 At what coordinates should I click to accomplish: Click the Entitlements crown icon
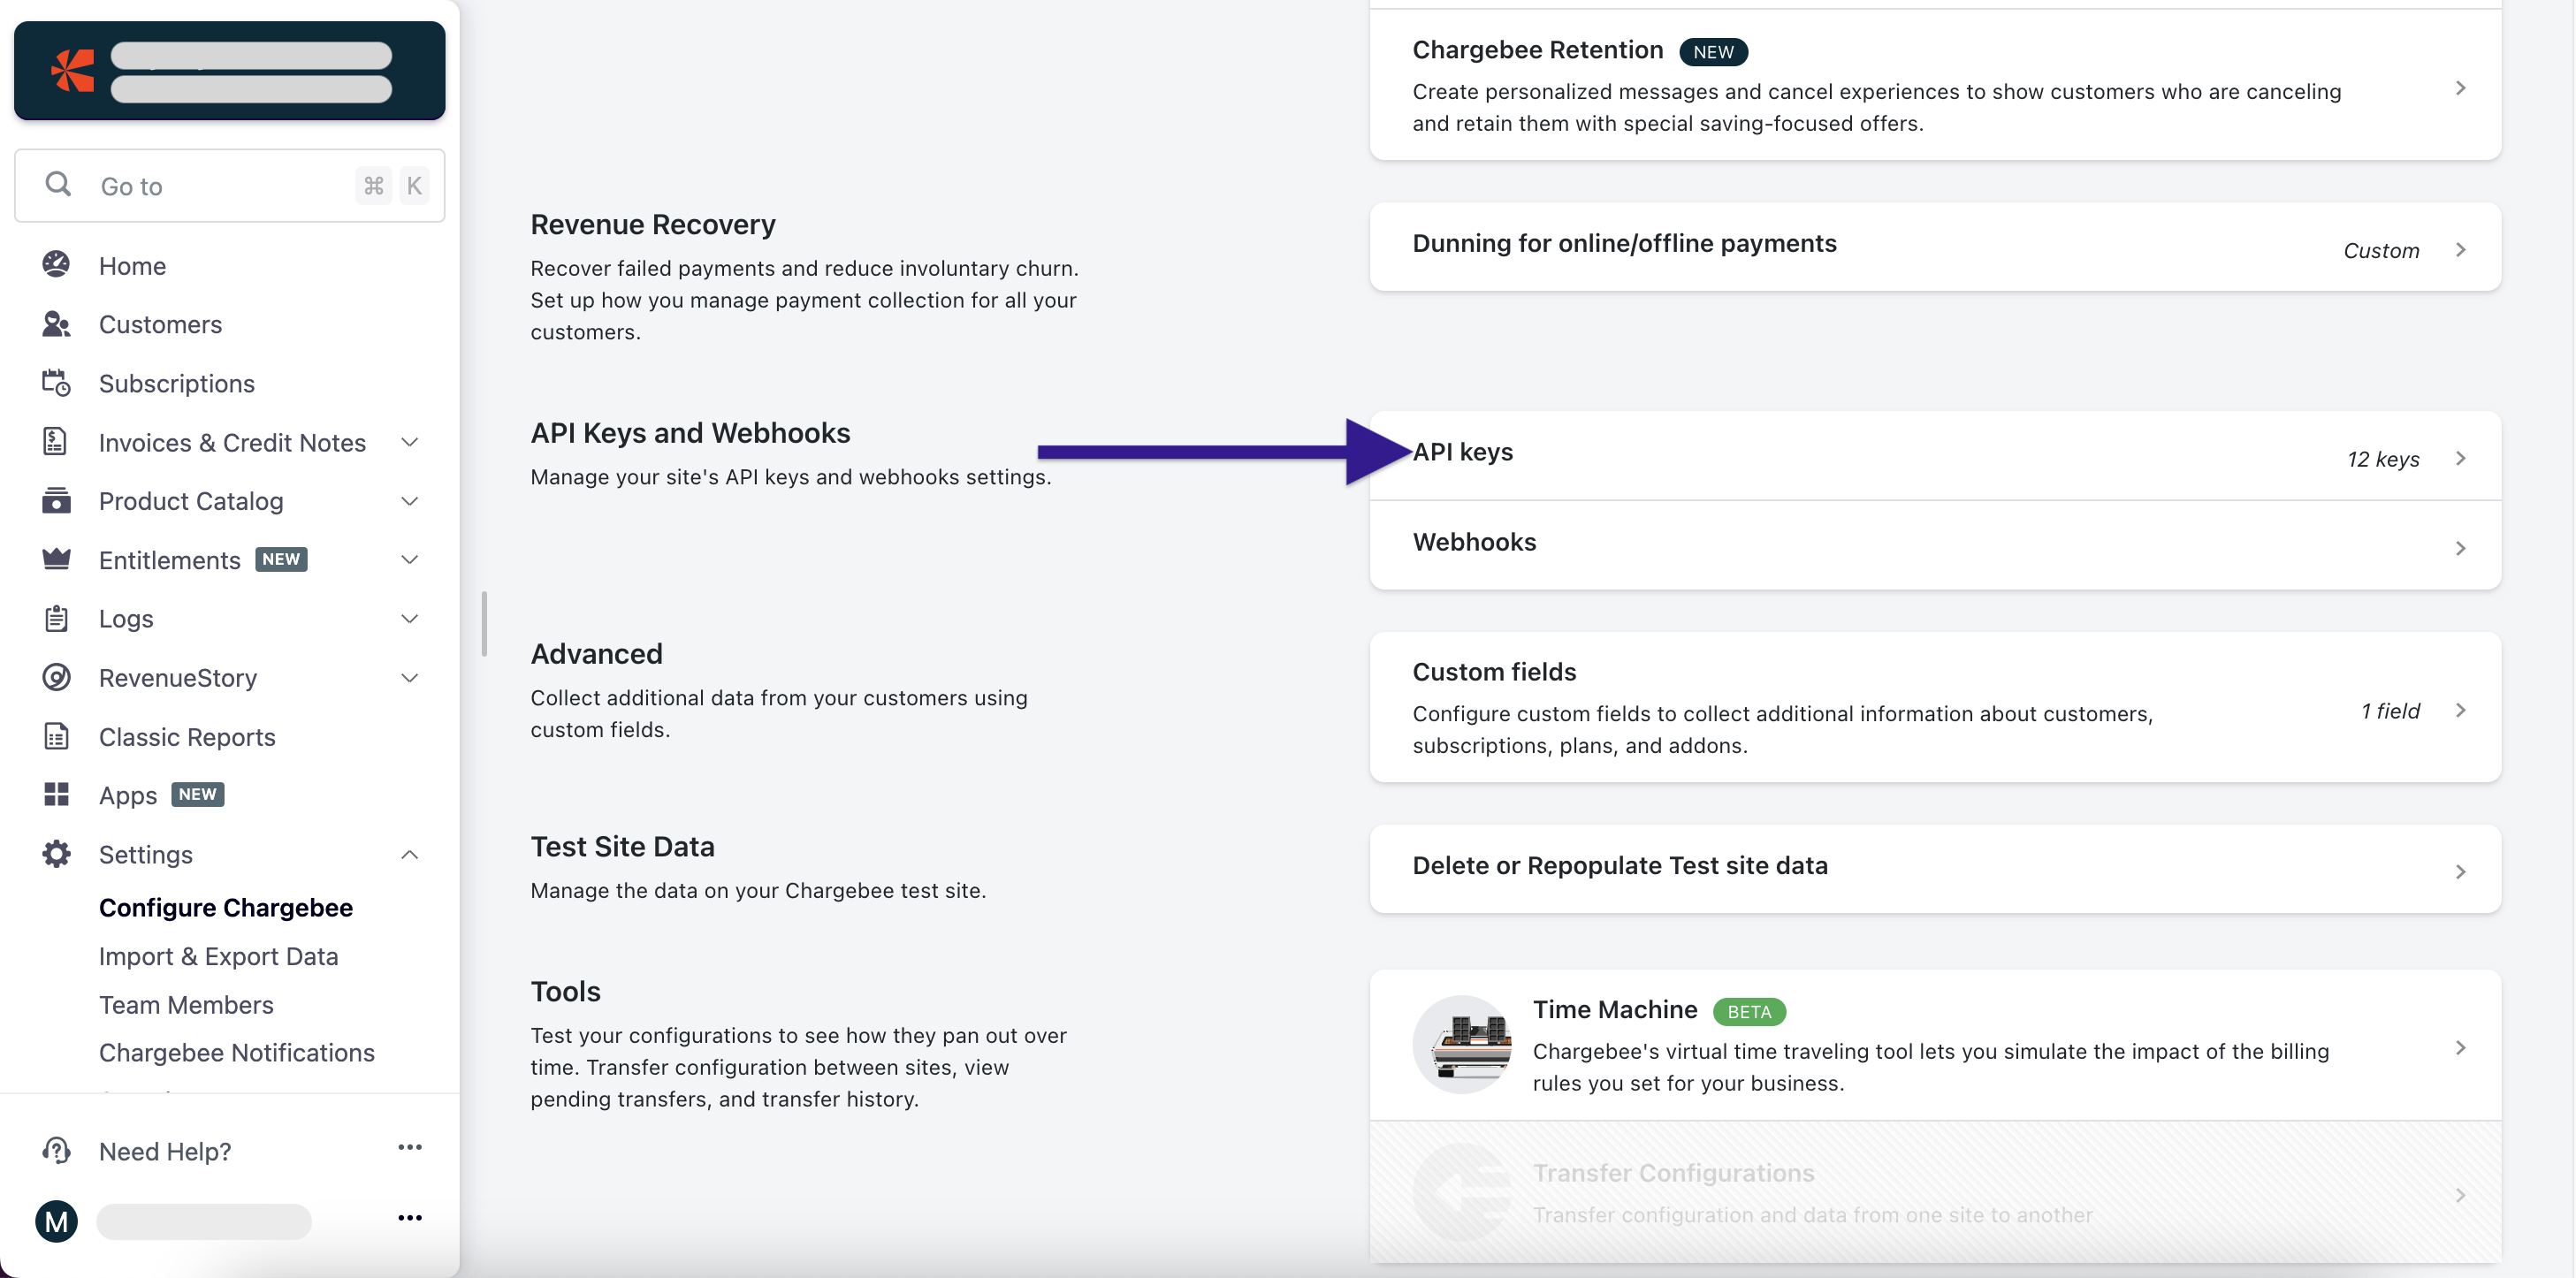point(56,559)
